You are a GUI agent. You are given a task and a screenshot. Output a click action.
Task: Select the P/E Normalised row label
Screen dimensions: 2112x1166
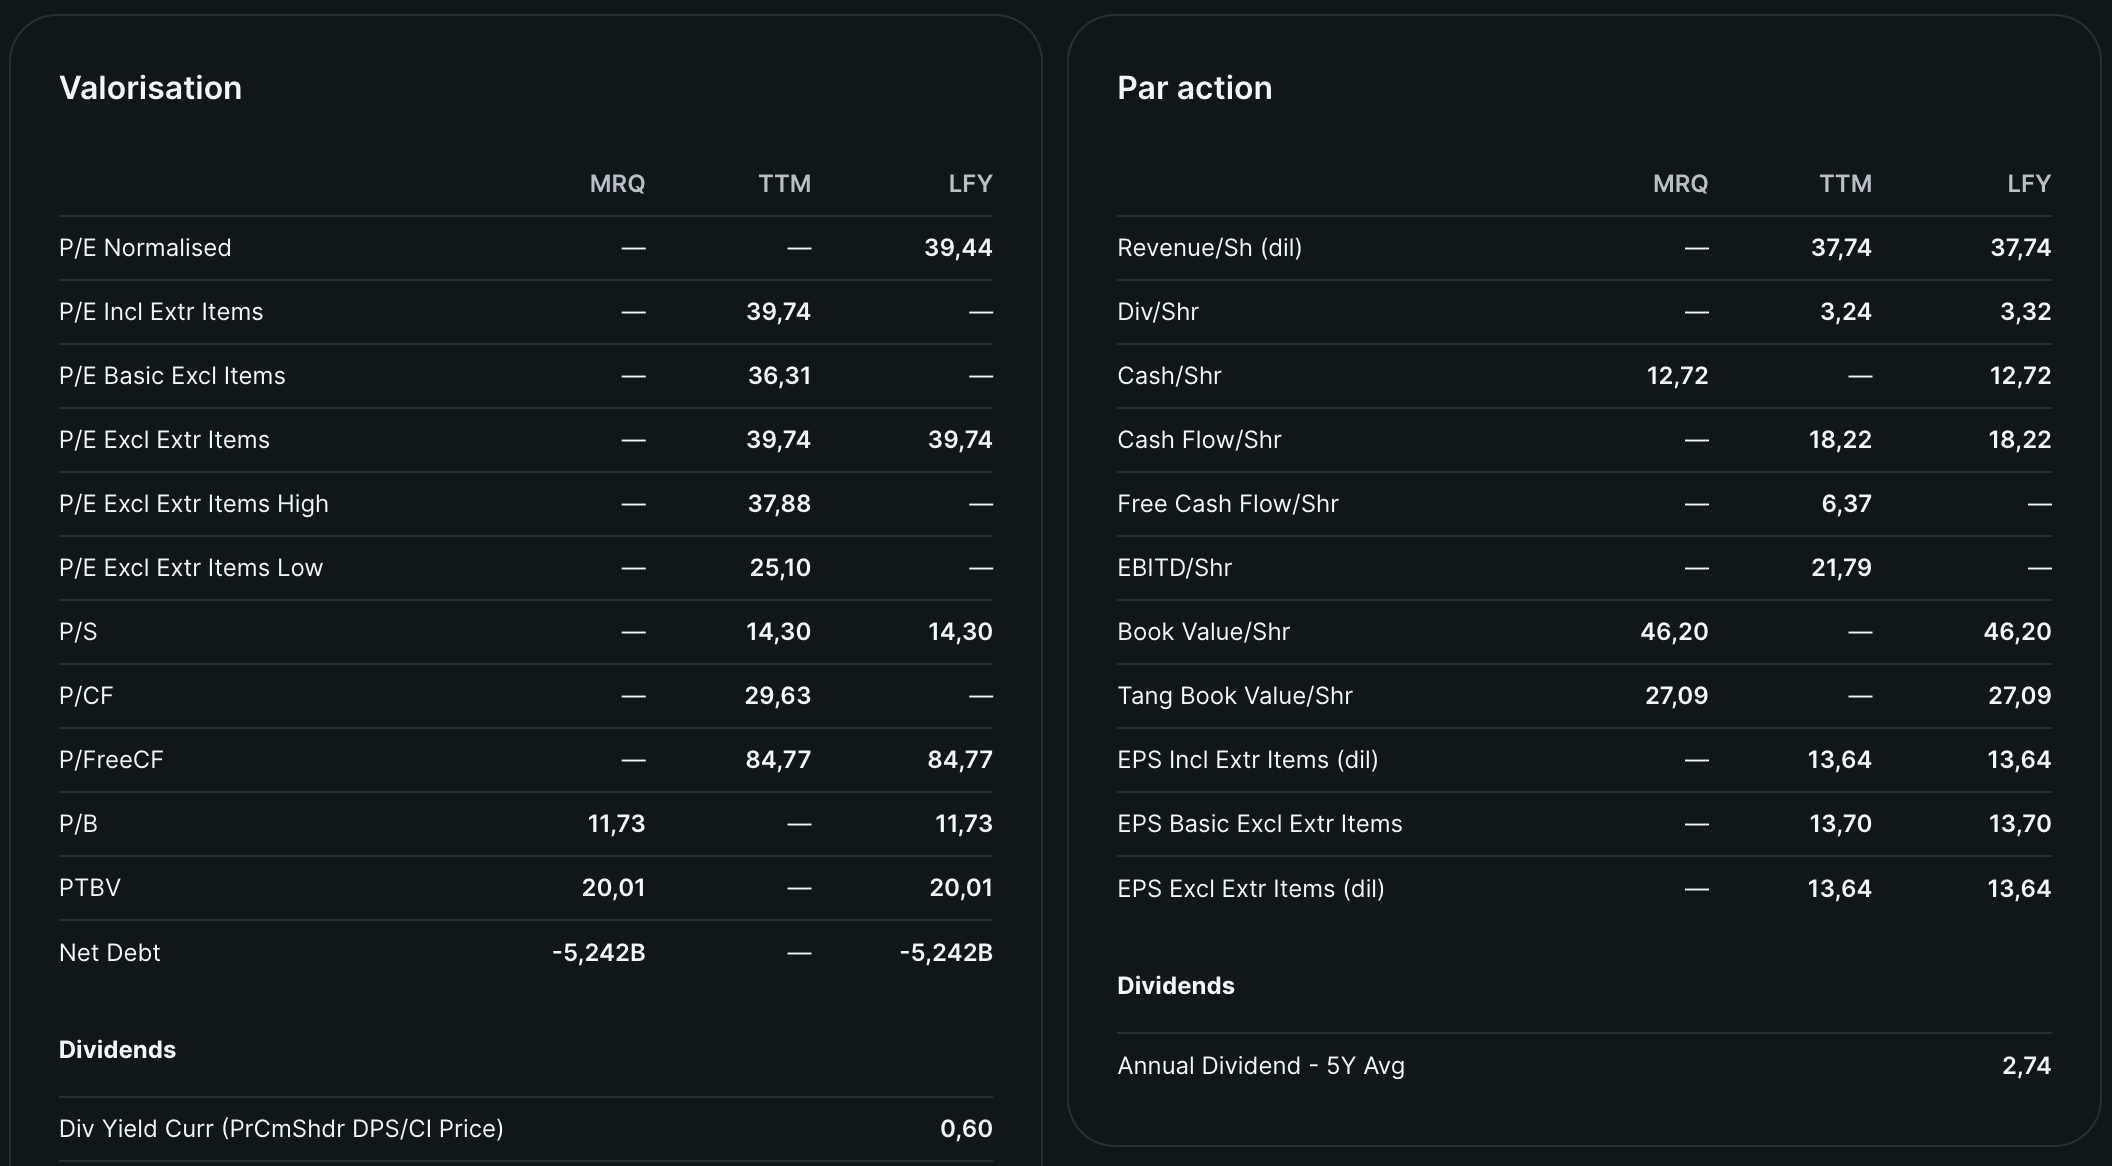click(145, 248)
